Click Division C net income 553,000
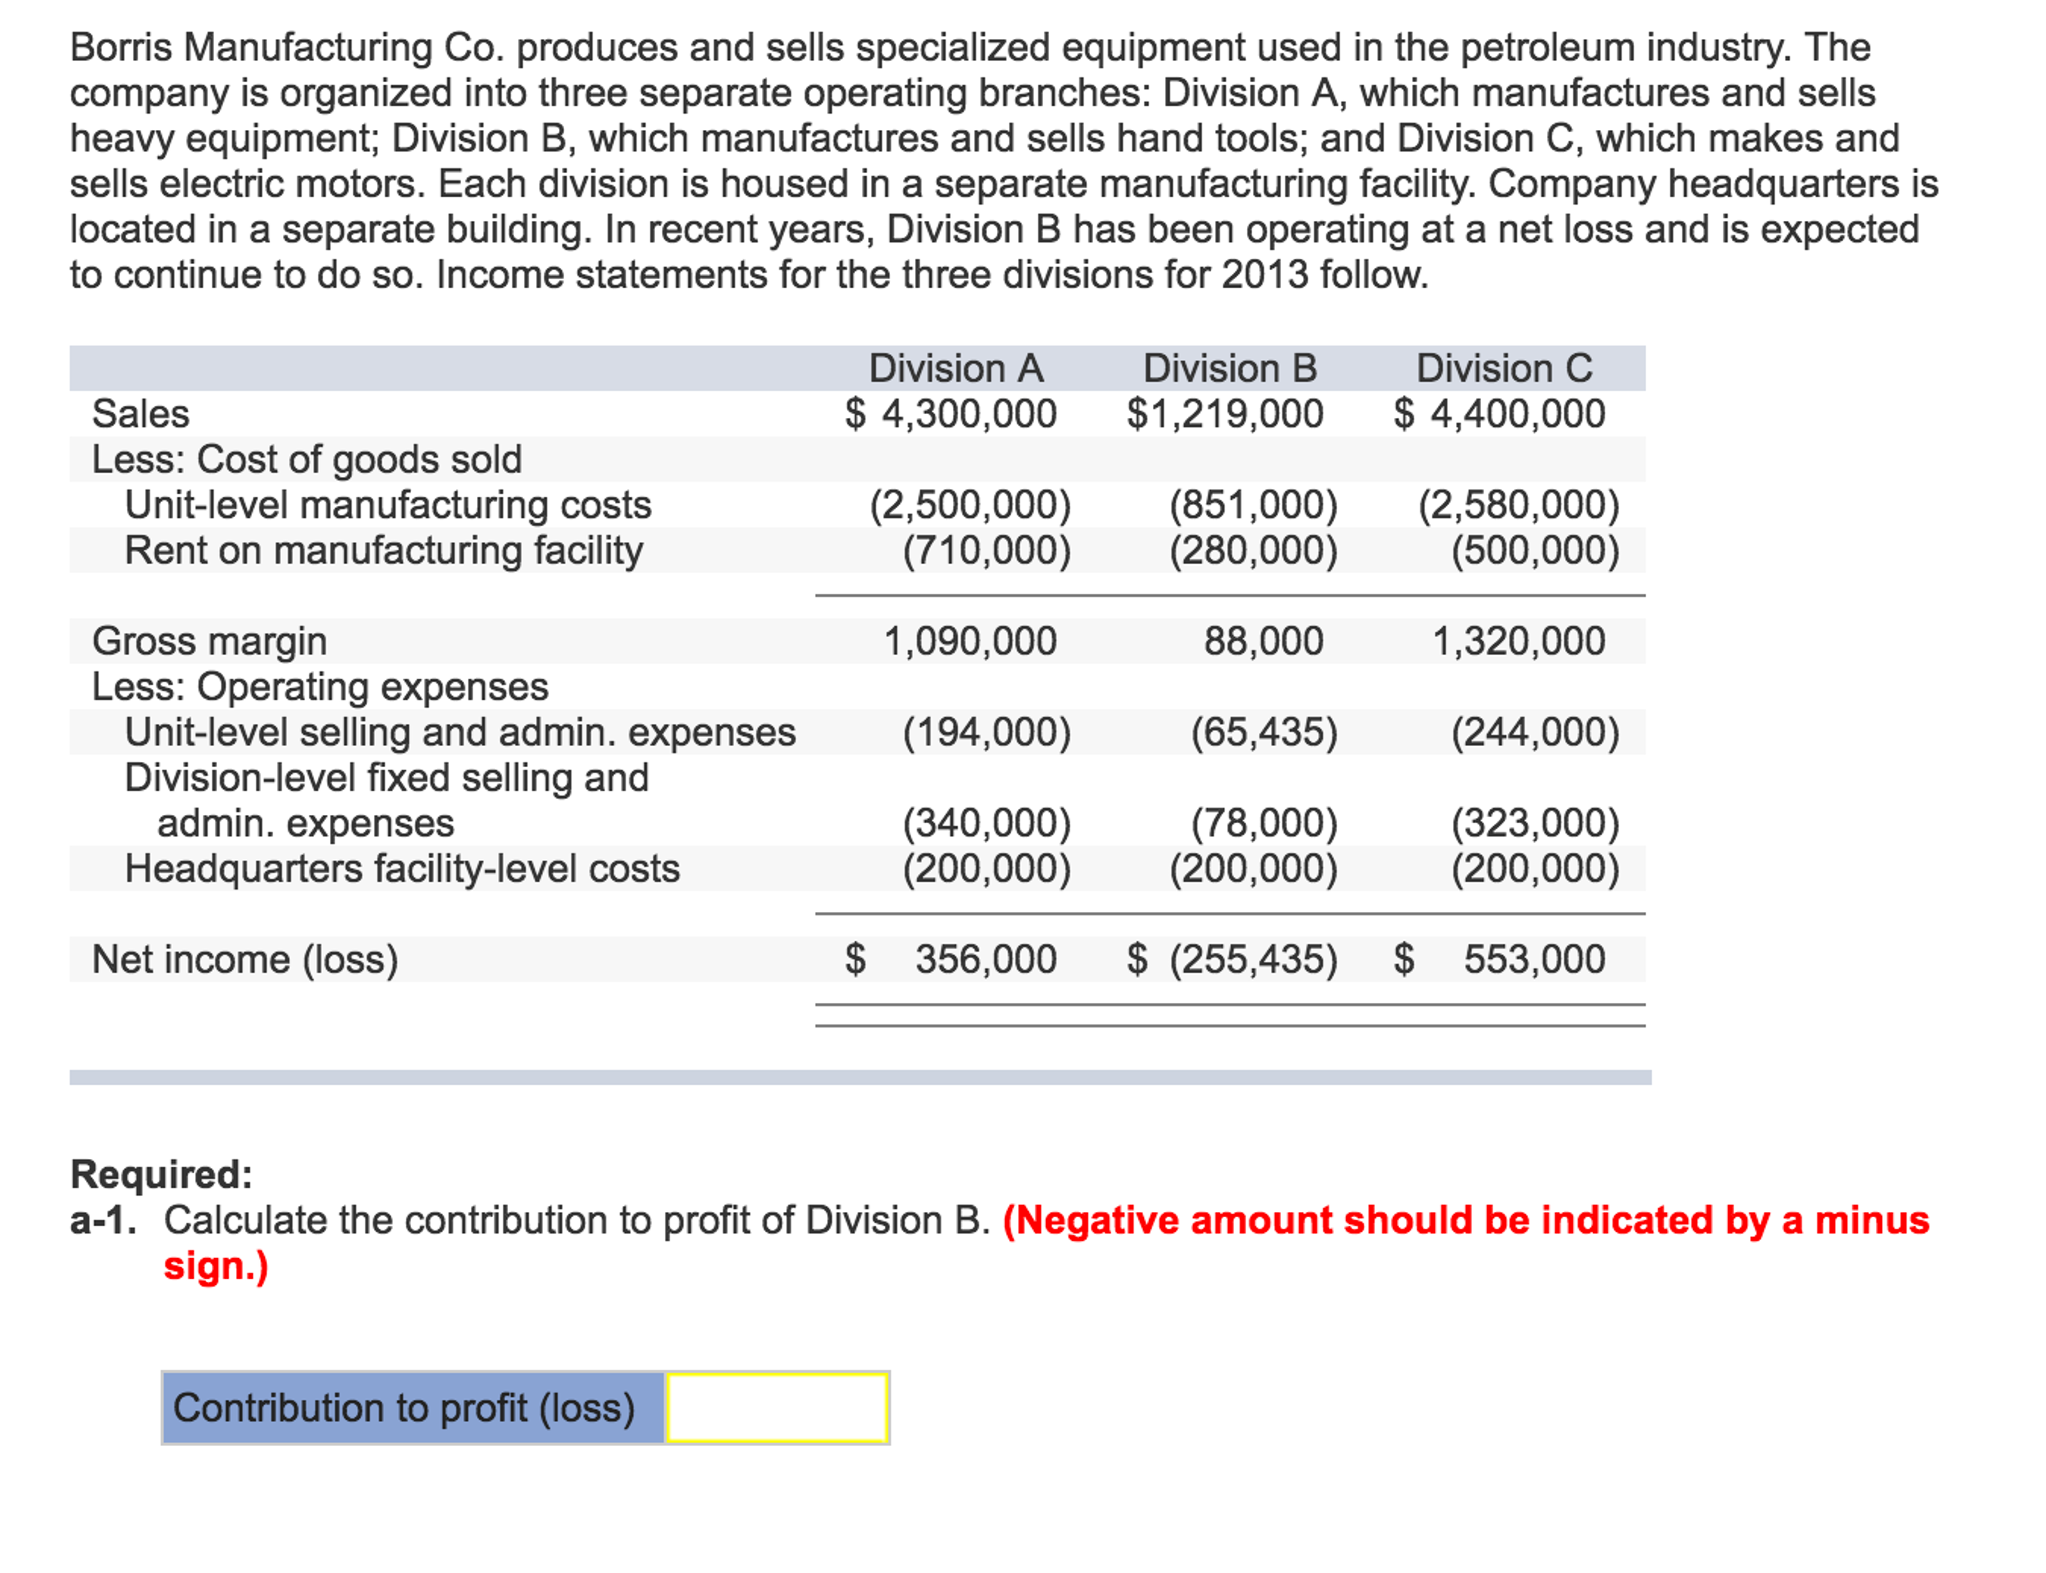The image size is (2046, 1573). [1533, 959]
